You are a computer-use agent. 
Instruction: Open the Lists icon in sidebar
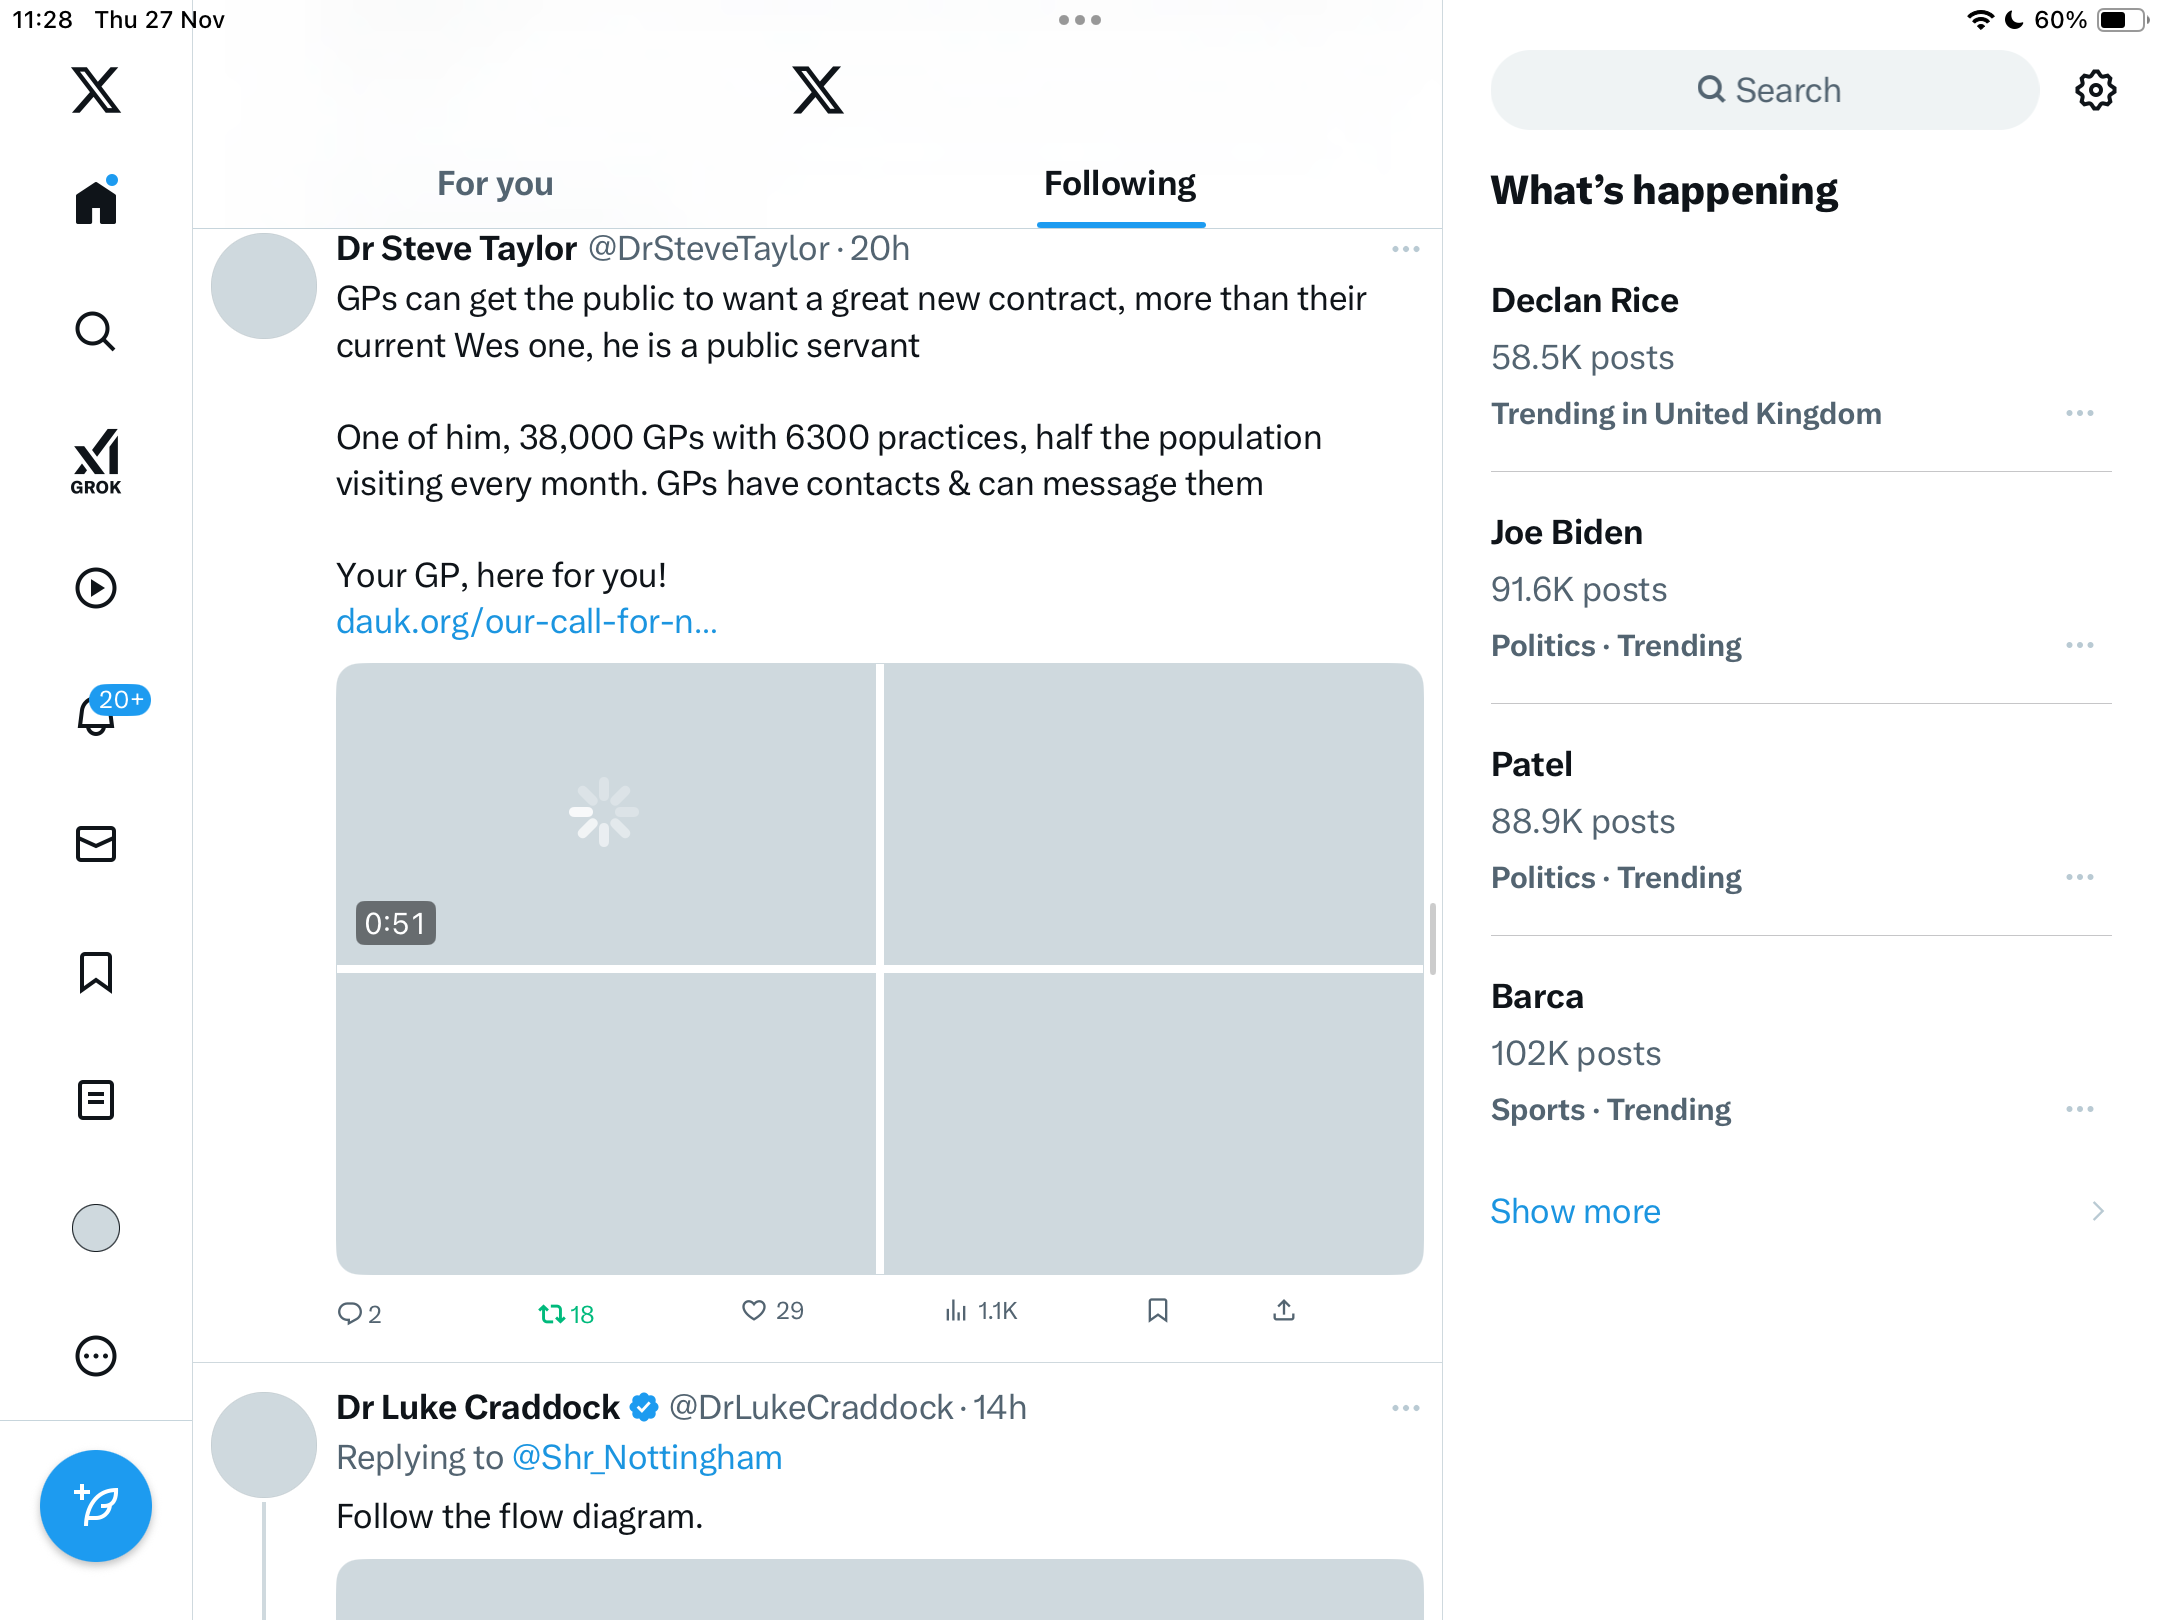click(x=96, y=1100)
